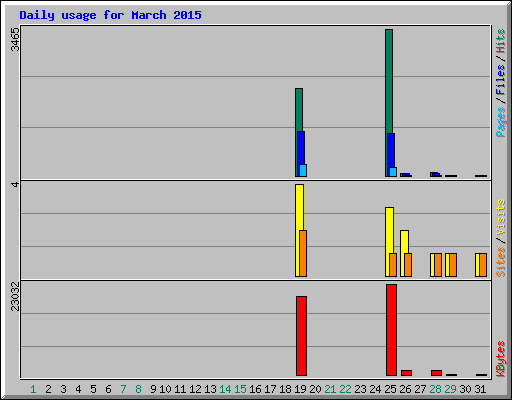Click the cyan pages bar for day 19
The image size is (512, 400).
303,170
